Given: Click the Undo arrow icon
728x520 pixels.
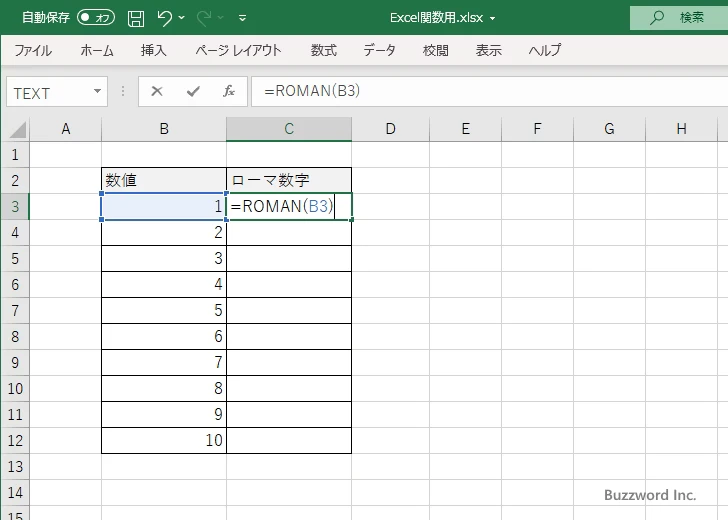Looking at the screenshot, I should click(x=164, y=18).
